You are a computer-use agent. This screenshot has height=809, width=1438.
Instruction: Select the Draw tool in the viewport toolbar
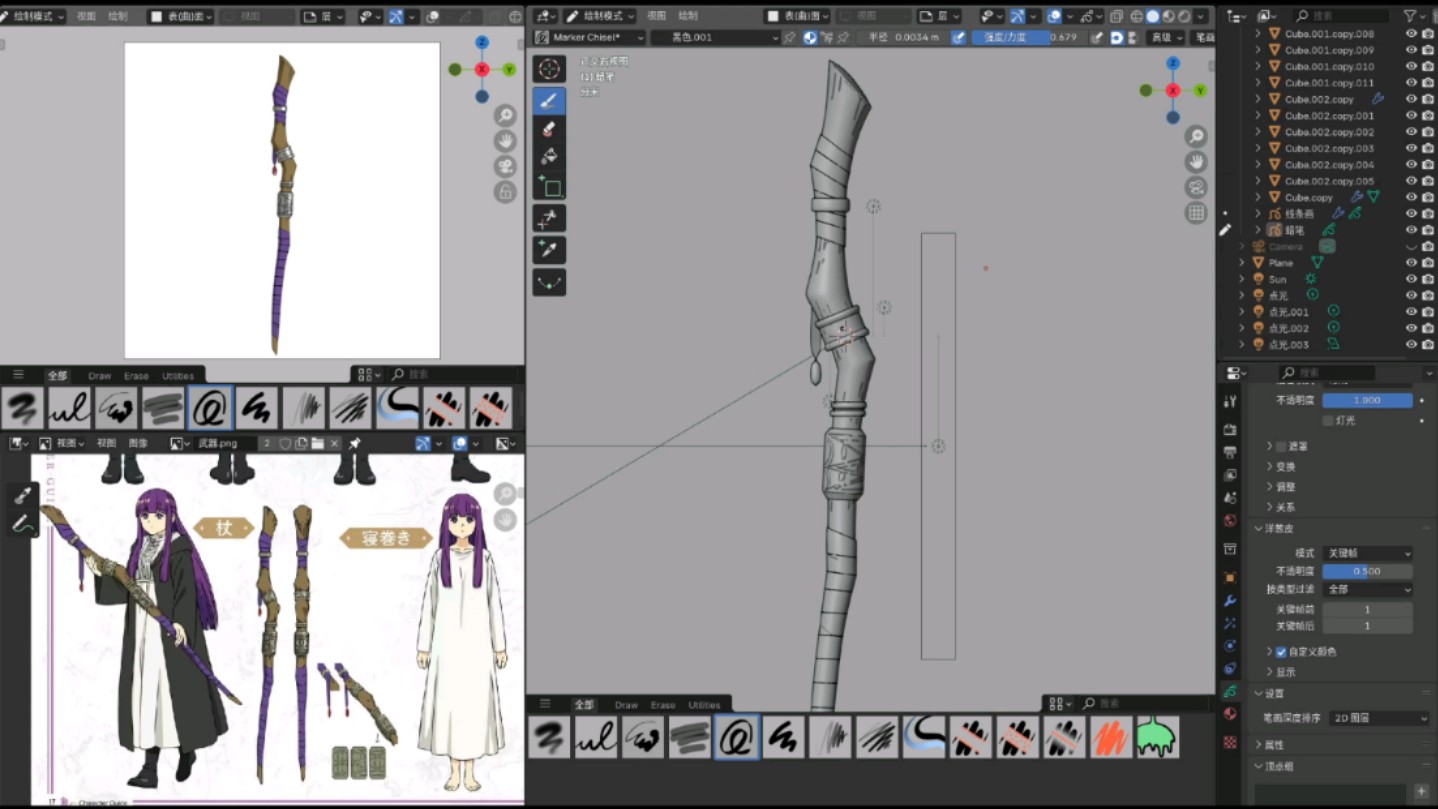coord(548,100)
